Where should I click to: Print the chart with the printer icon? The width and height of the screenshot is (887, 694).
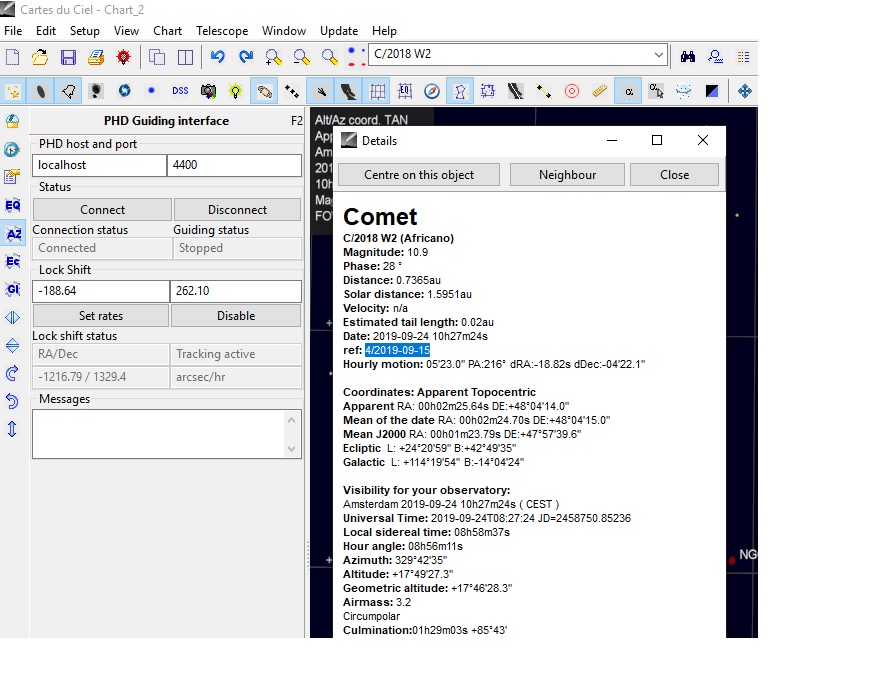(x=96, y=57)
